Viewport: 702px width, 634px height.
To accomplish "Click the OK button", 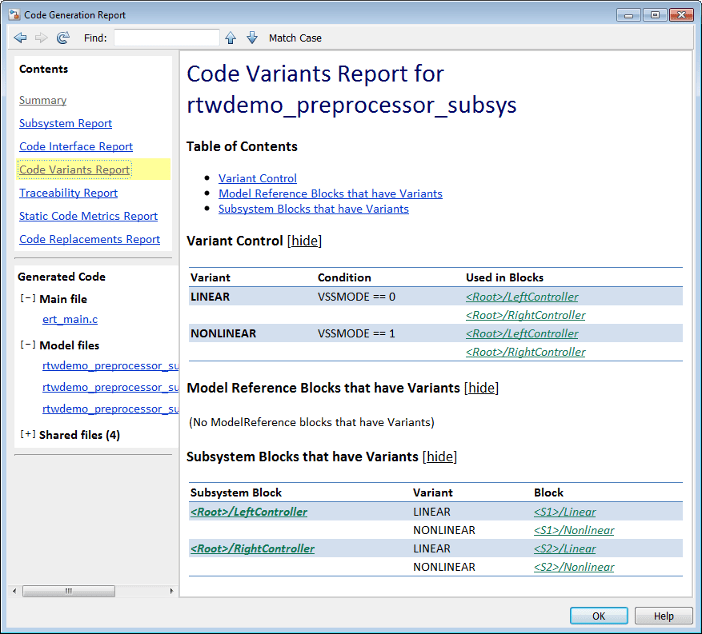I will [x=599, y=616].
